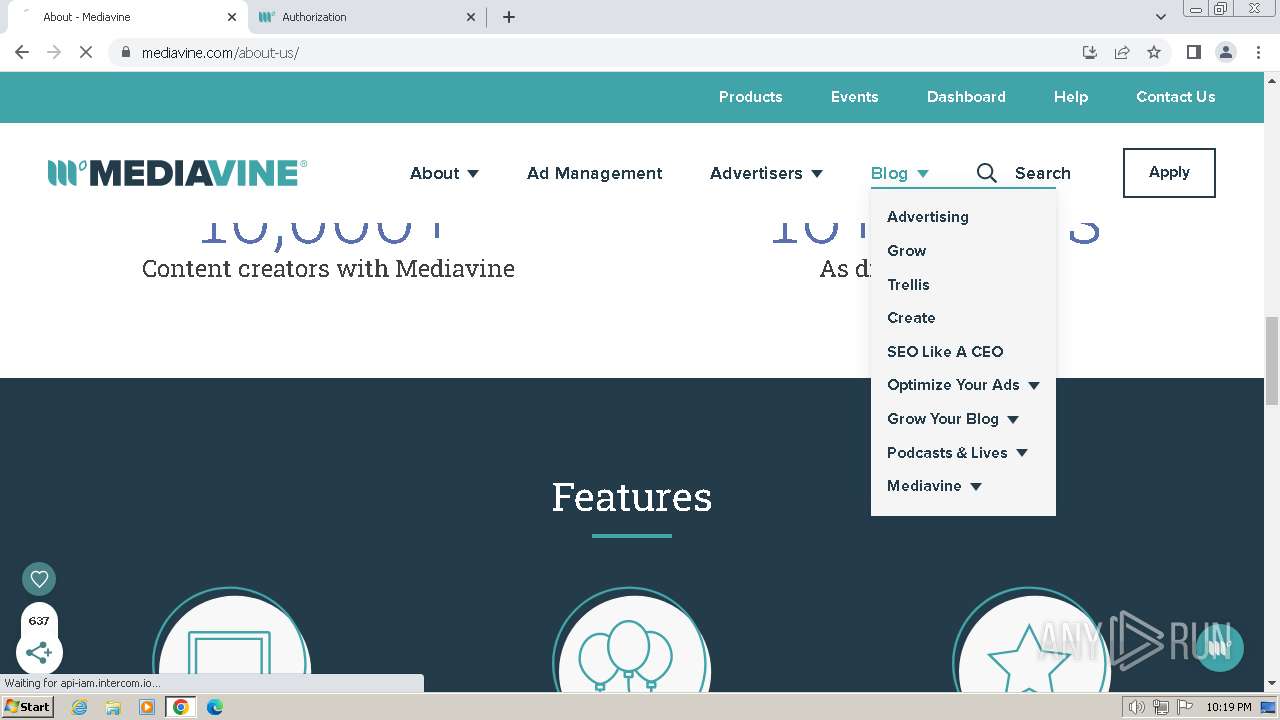1280x720 pixels.
Task: Open Help link in top bar
Action: pos(1071,97)
